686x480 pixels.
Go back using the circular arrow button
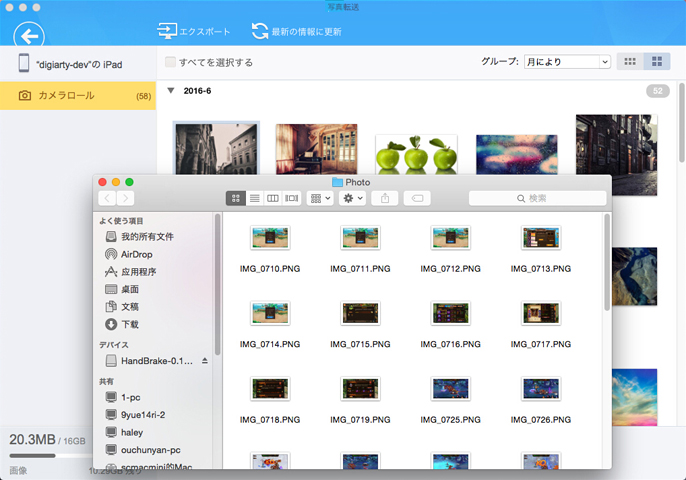tap(29, 36)
